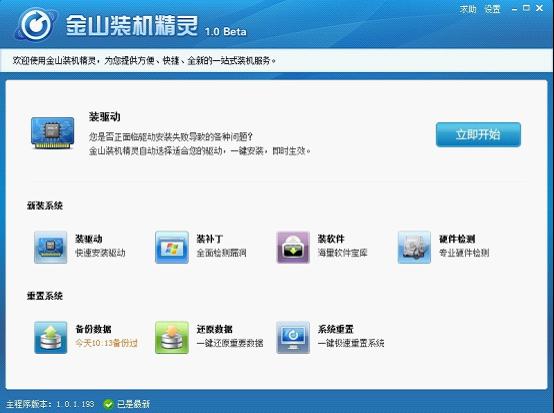Open the 硬件检测 hardware detection icon
The height and width of the screenshot is (413, 554).
coord(414,247)
